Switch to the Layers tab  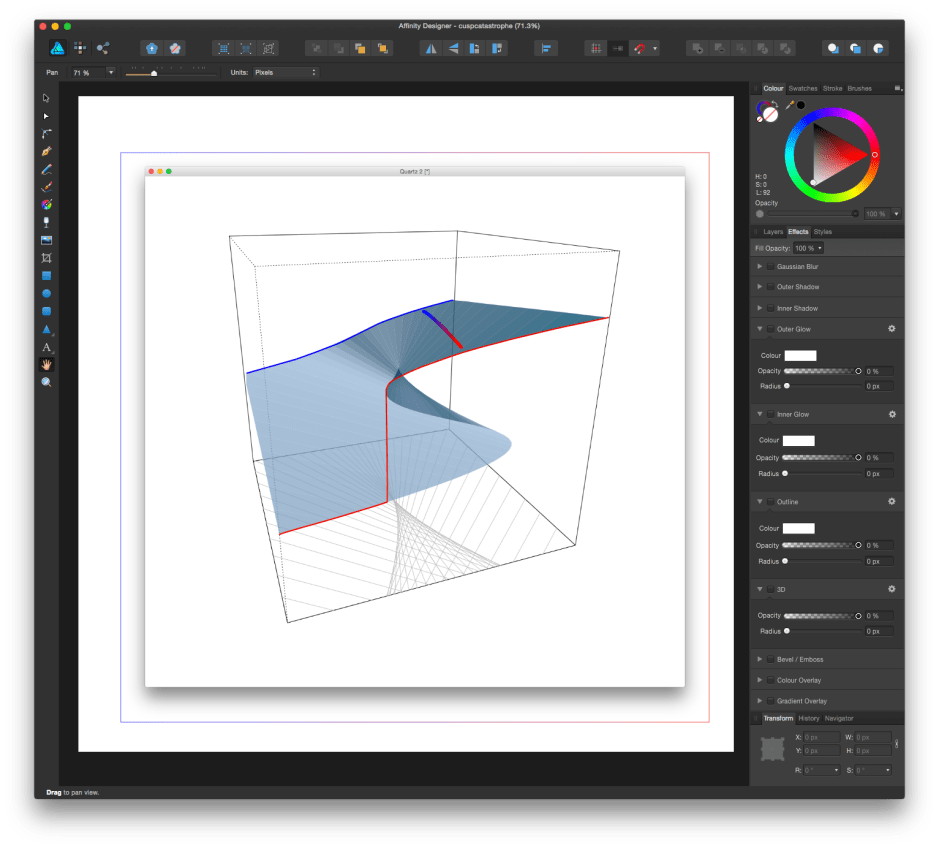772,231
